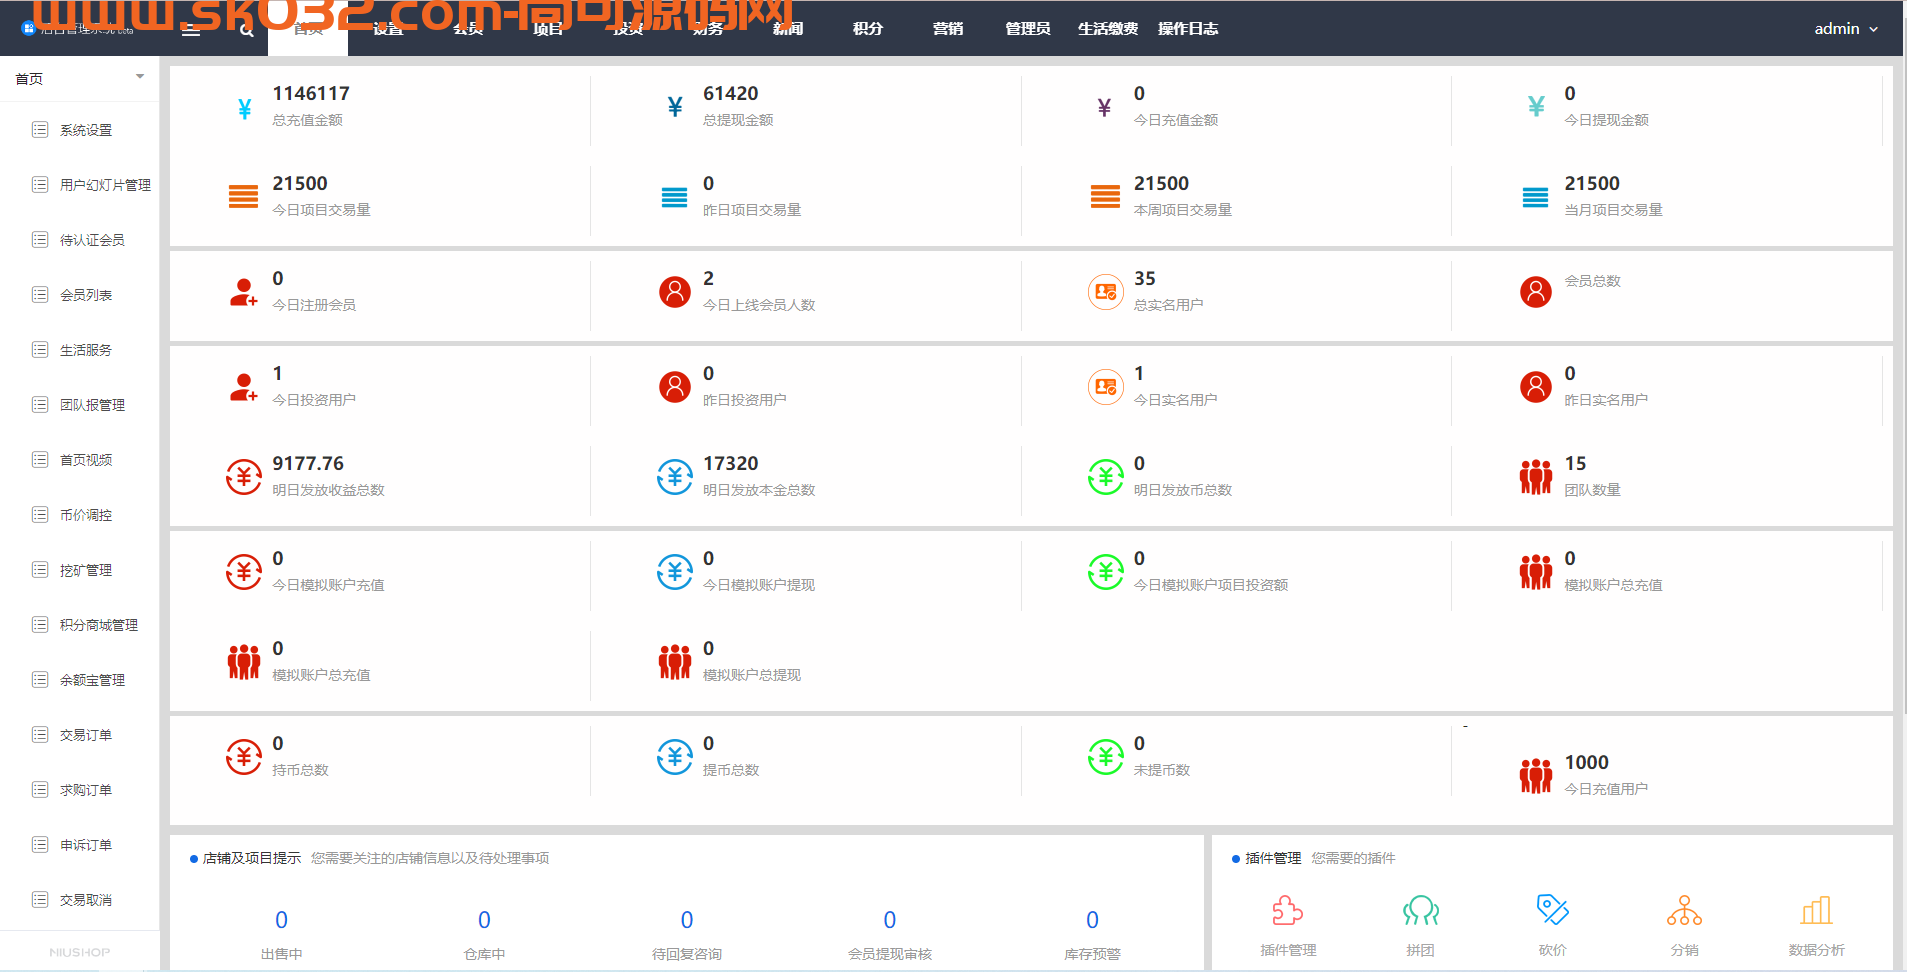Open the 操作日志 top navigation tab

[x=1188, y=29]
